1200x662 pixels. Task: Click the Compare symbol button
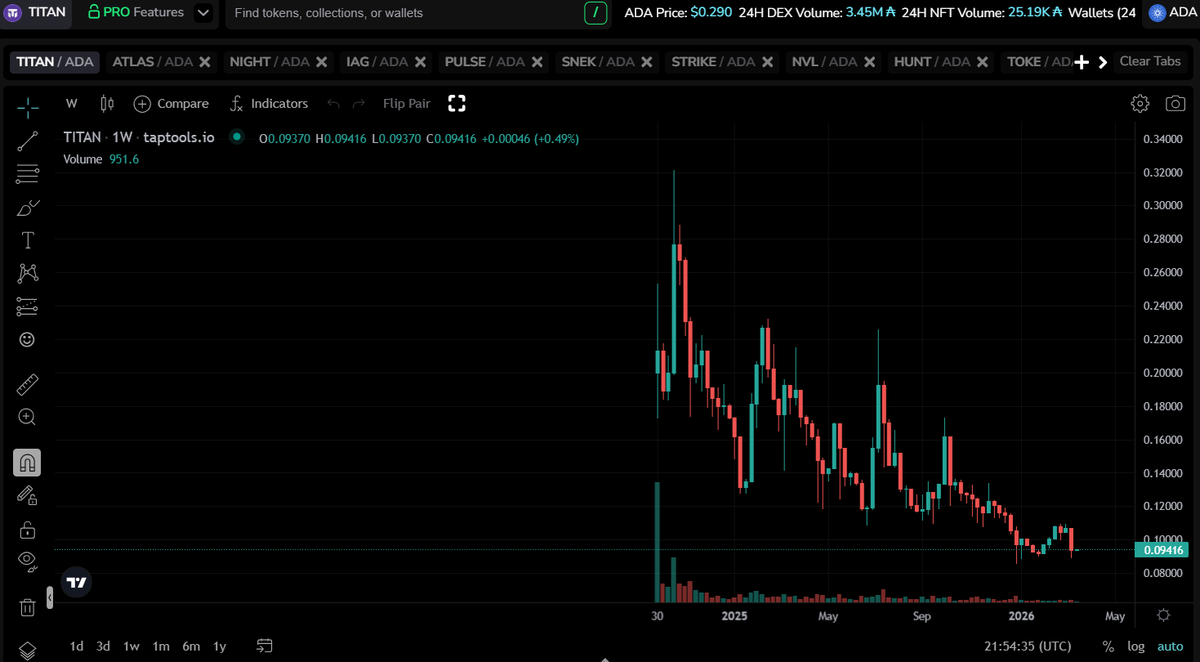coord(171,103)
